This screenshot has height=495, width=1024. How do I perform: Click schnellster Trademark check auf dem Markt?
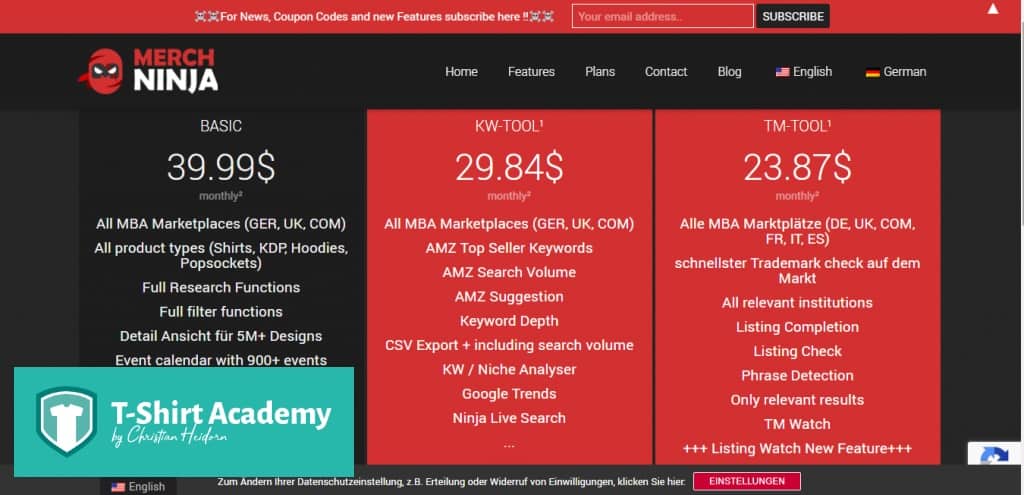pos(797,270)
